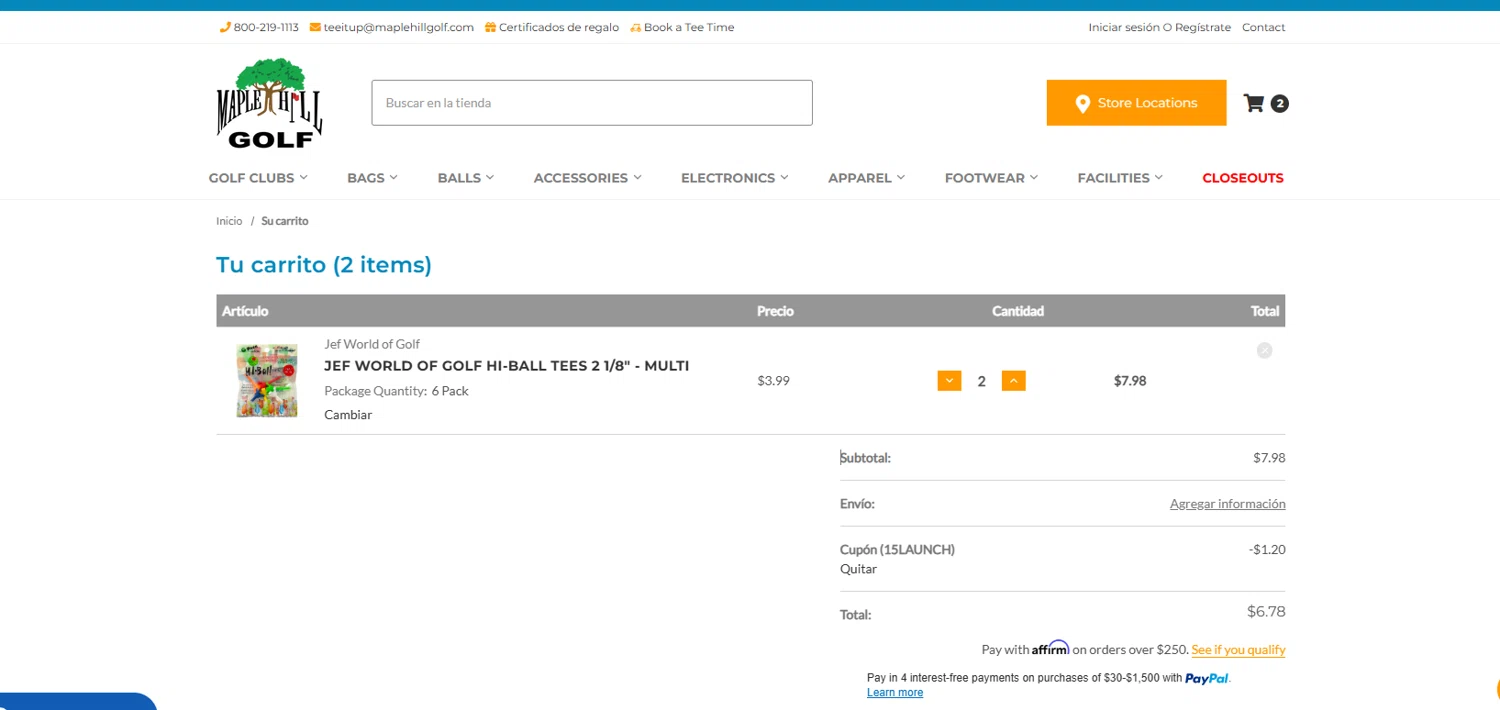Click the item total $7.98 in the row

[1130, 381]
